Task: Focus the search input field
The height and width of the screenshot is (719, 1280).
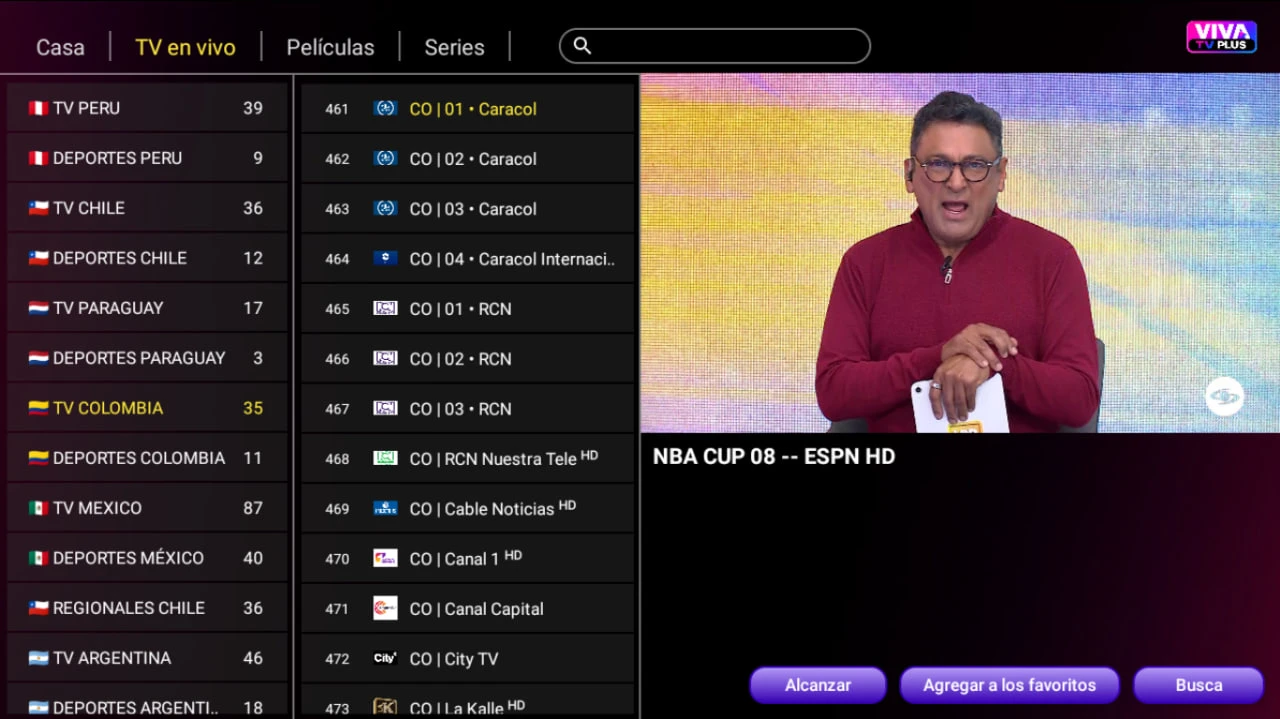Action: 715,46
